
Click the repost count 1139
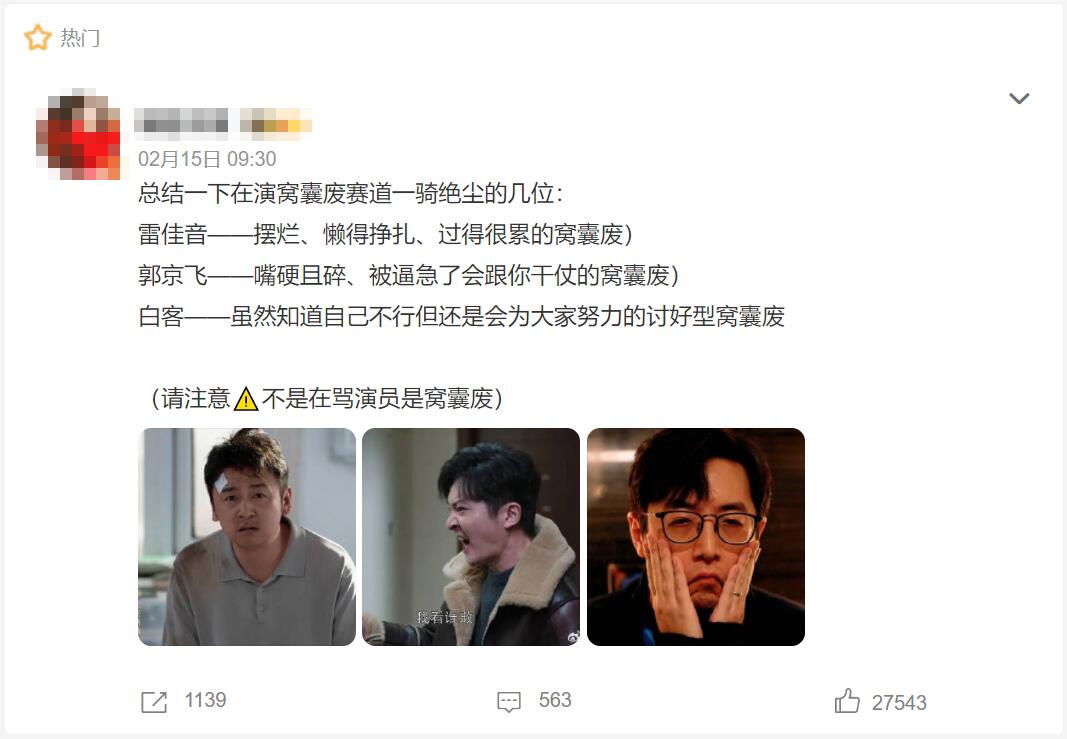(206, 700)
